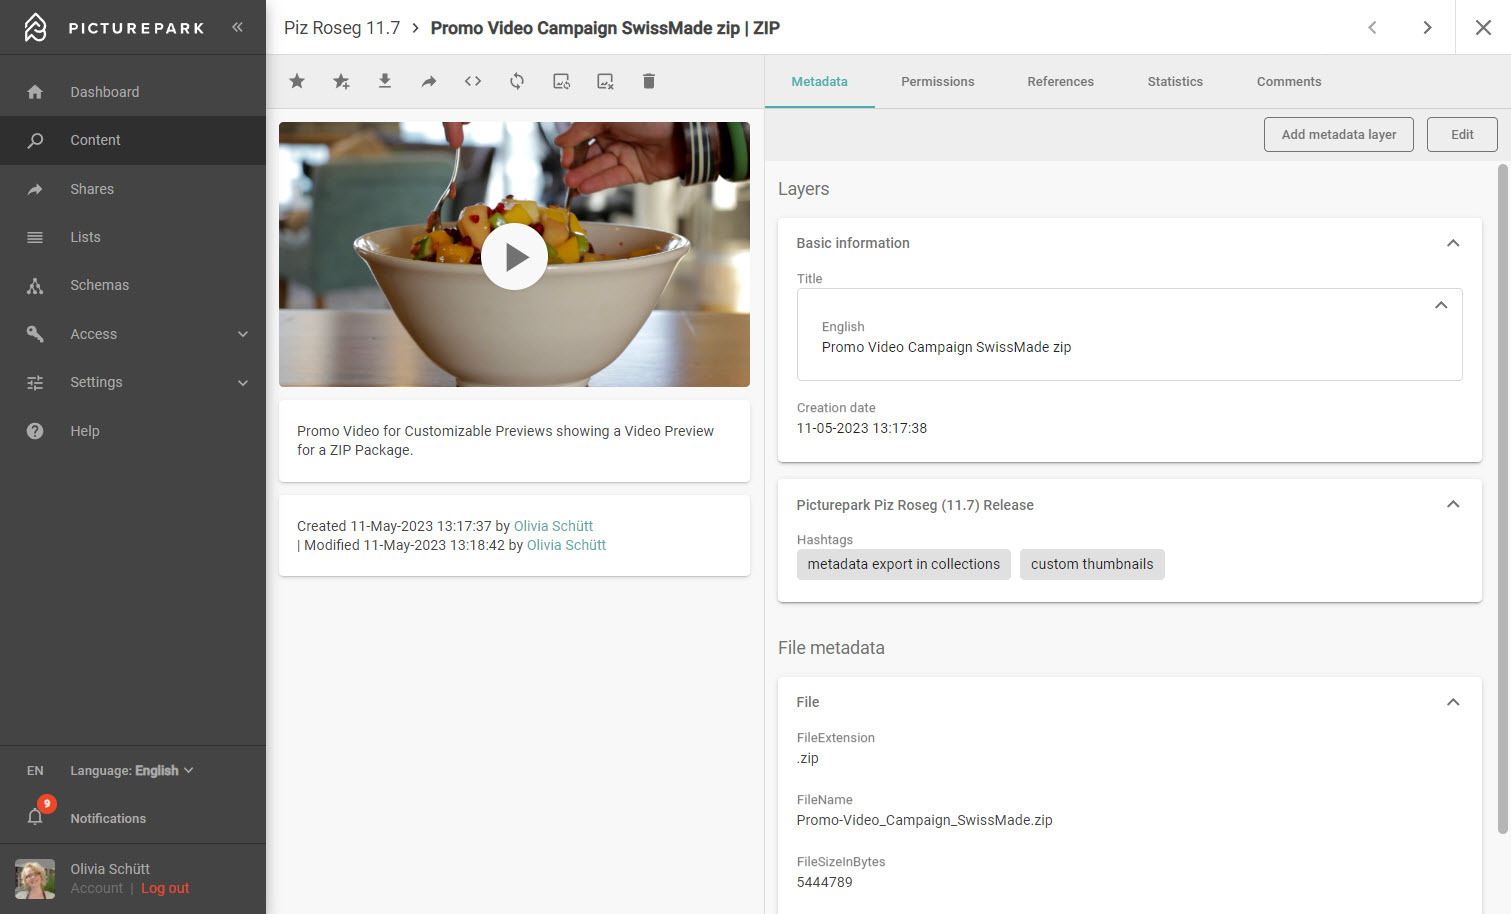Collapse the Basic information layer
Viewport: 1511px width, 914px height.
[x=1453, y=243]
